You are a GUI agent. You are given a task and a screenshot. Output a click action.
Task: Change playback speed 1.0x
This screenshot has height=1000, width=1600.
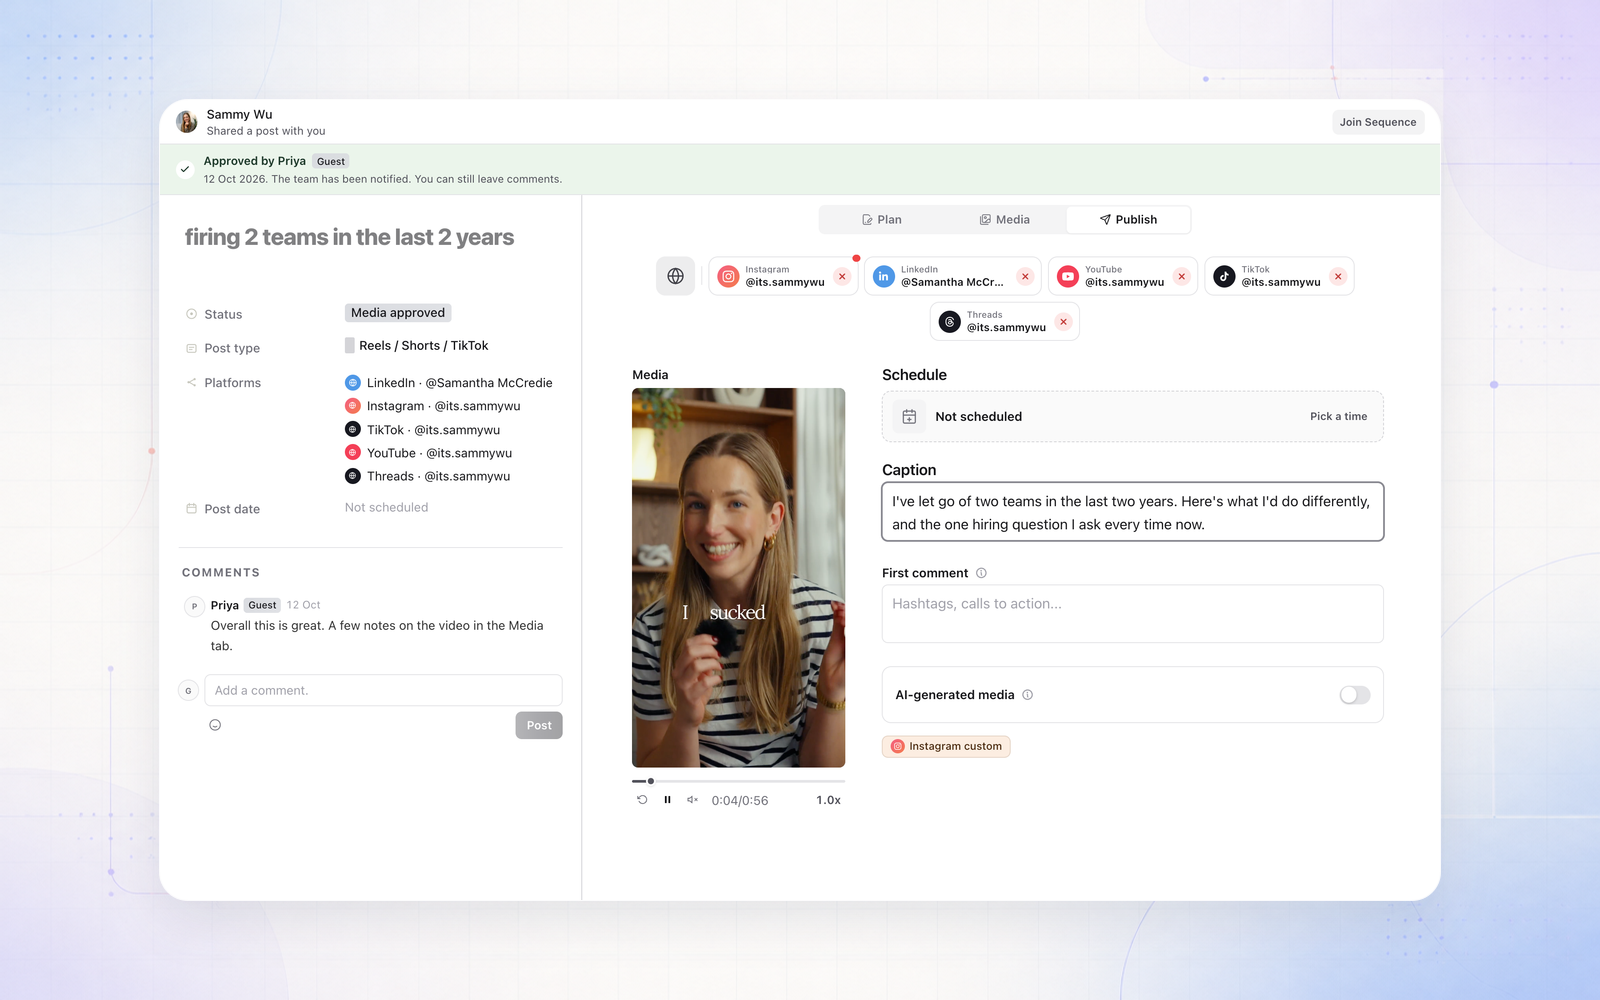(x=828, y=800)
